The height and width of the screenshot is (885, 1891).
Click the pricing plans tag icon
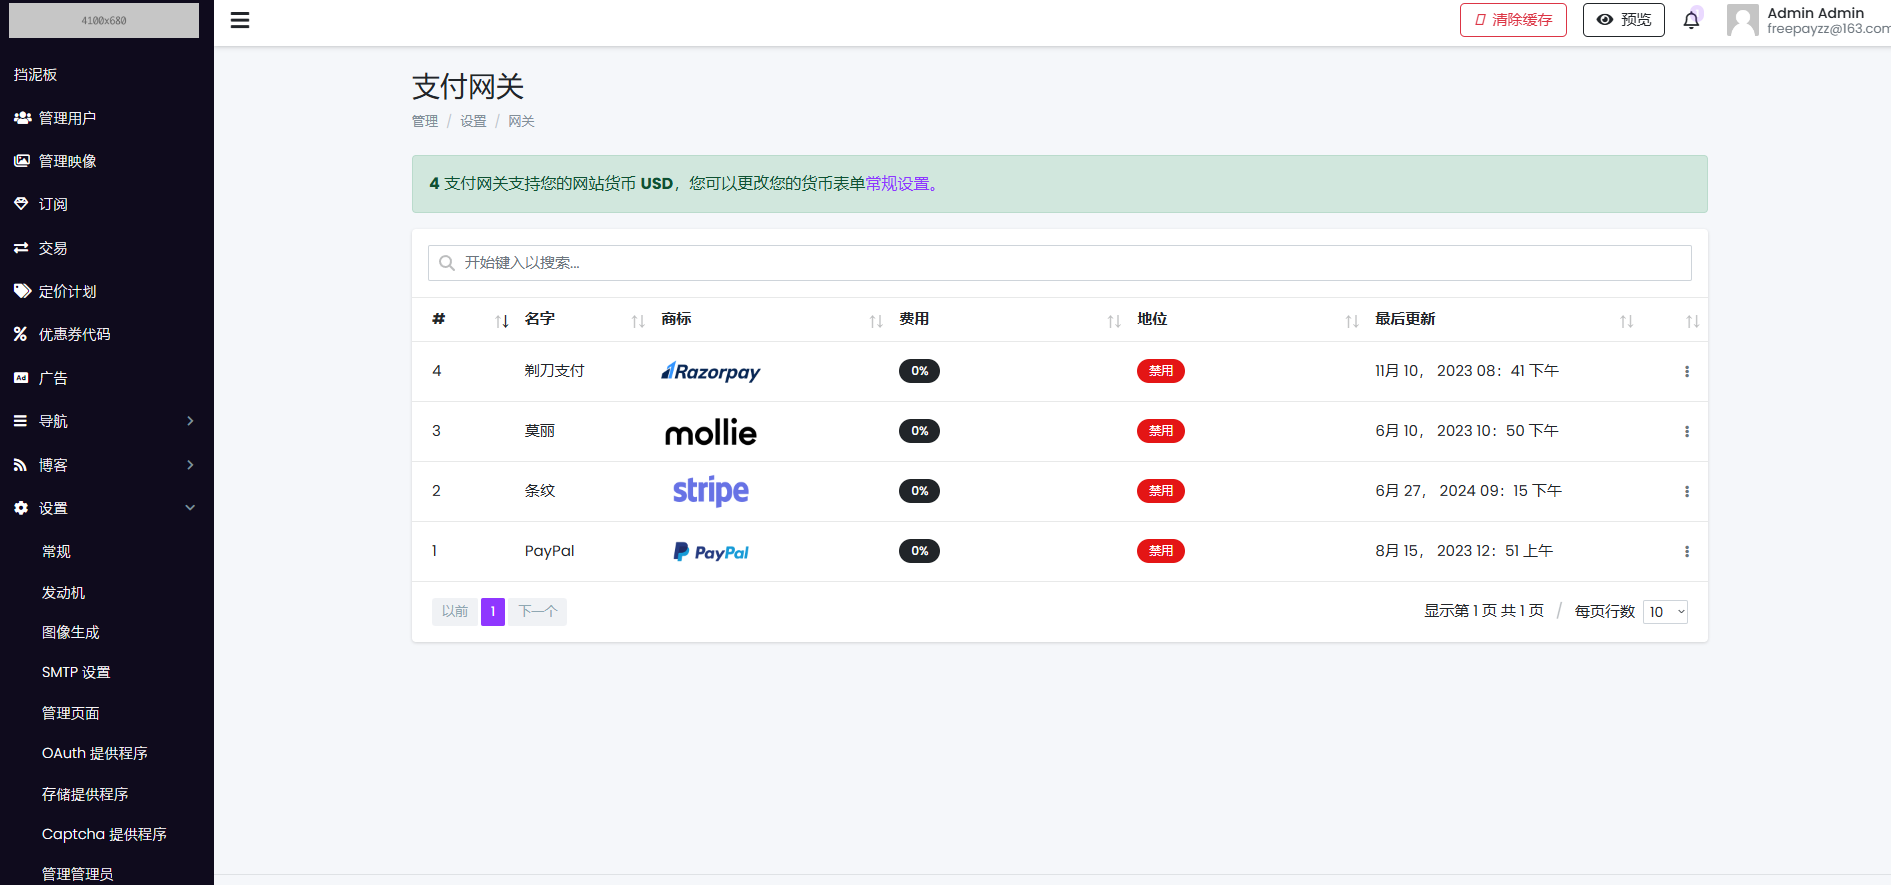coord(22,291)
